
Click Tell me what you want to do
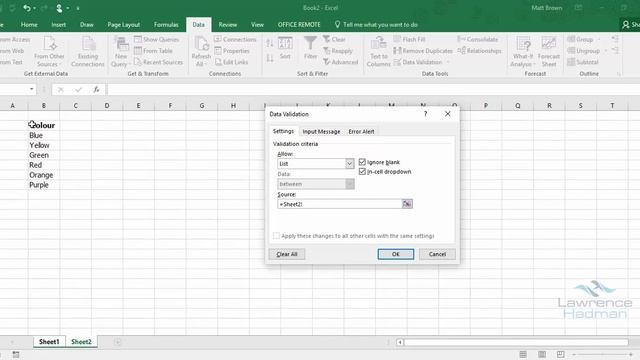(376, 25)
